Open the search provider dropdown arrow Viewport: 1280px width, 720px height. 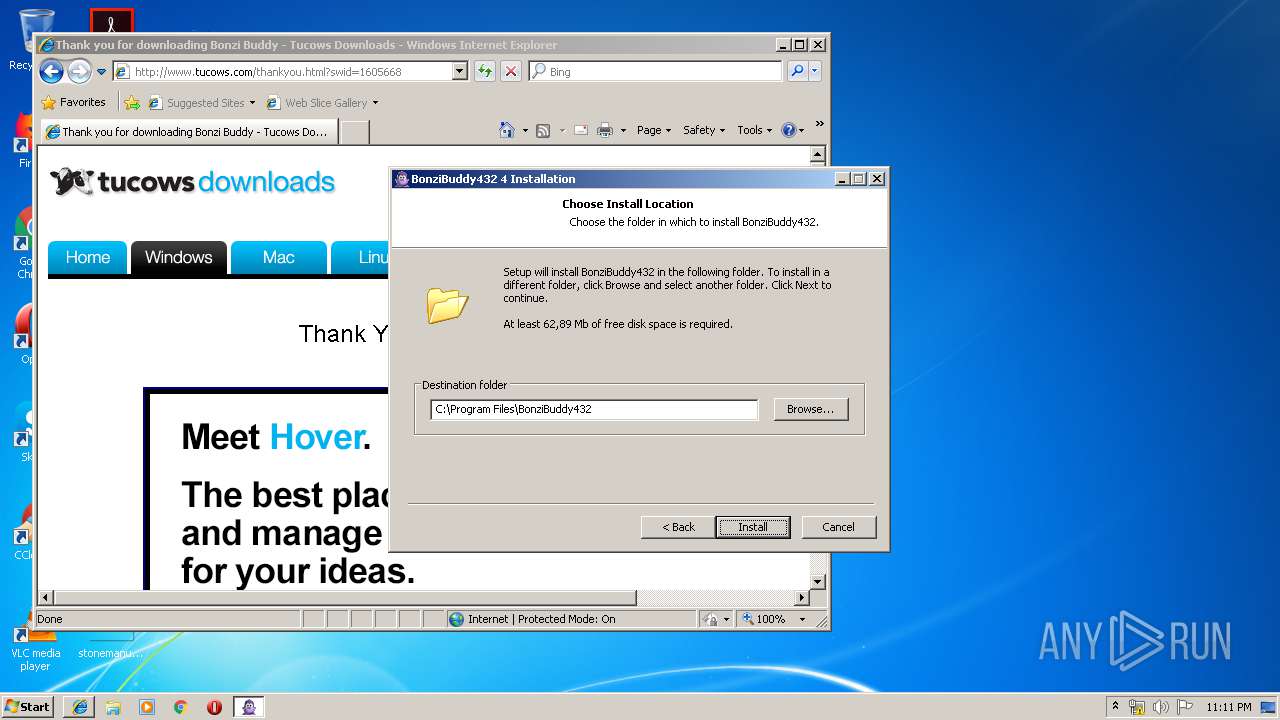(x=815, y=71)
